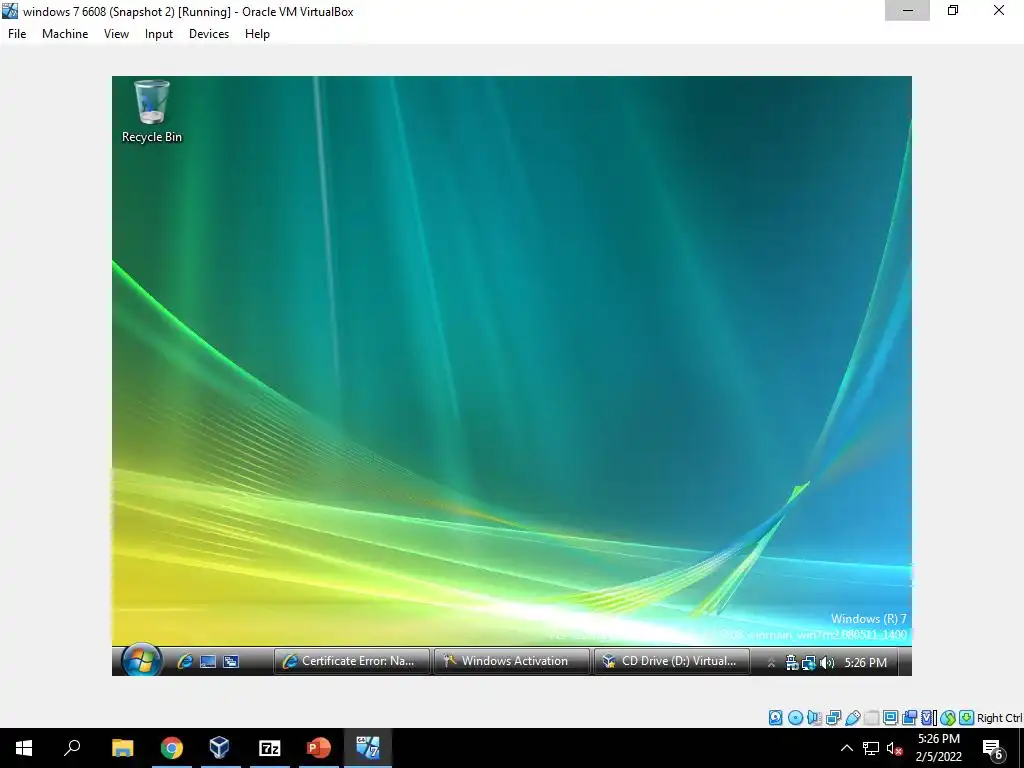Open VirtualBox Devices menu
Screen dimensions: 1024x768
[209, 34]
